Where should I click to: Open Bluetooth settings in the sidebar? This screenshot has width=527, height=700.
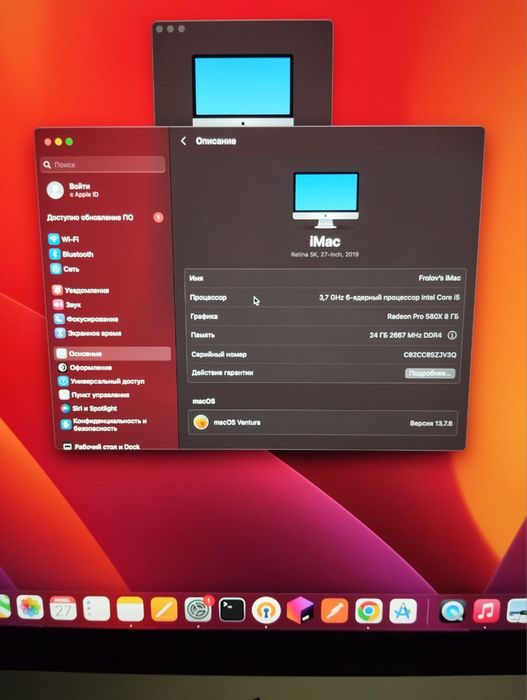pyautogui.click(x=71, y=254)
